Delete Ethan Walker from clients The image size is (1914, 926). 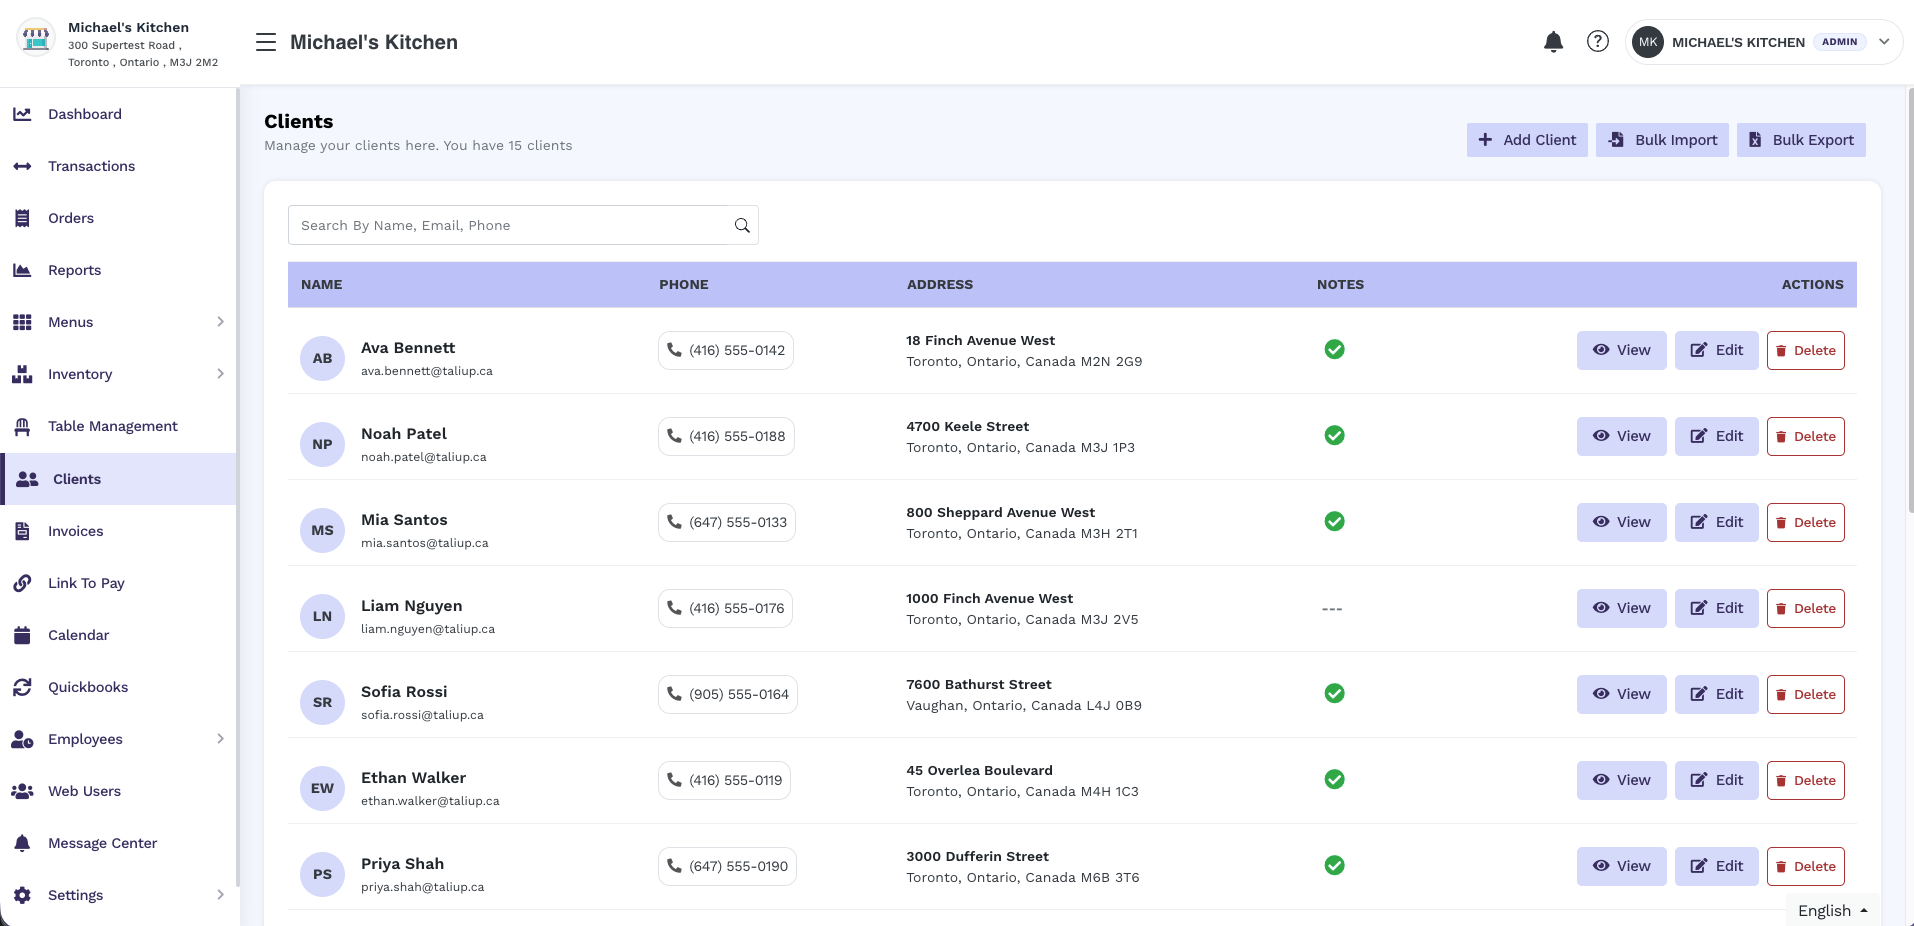[x=1805, y=780]
